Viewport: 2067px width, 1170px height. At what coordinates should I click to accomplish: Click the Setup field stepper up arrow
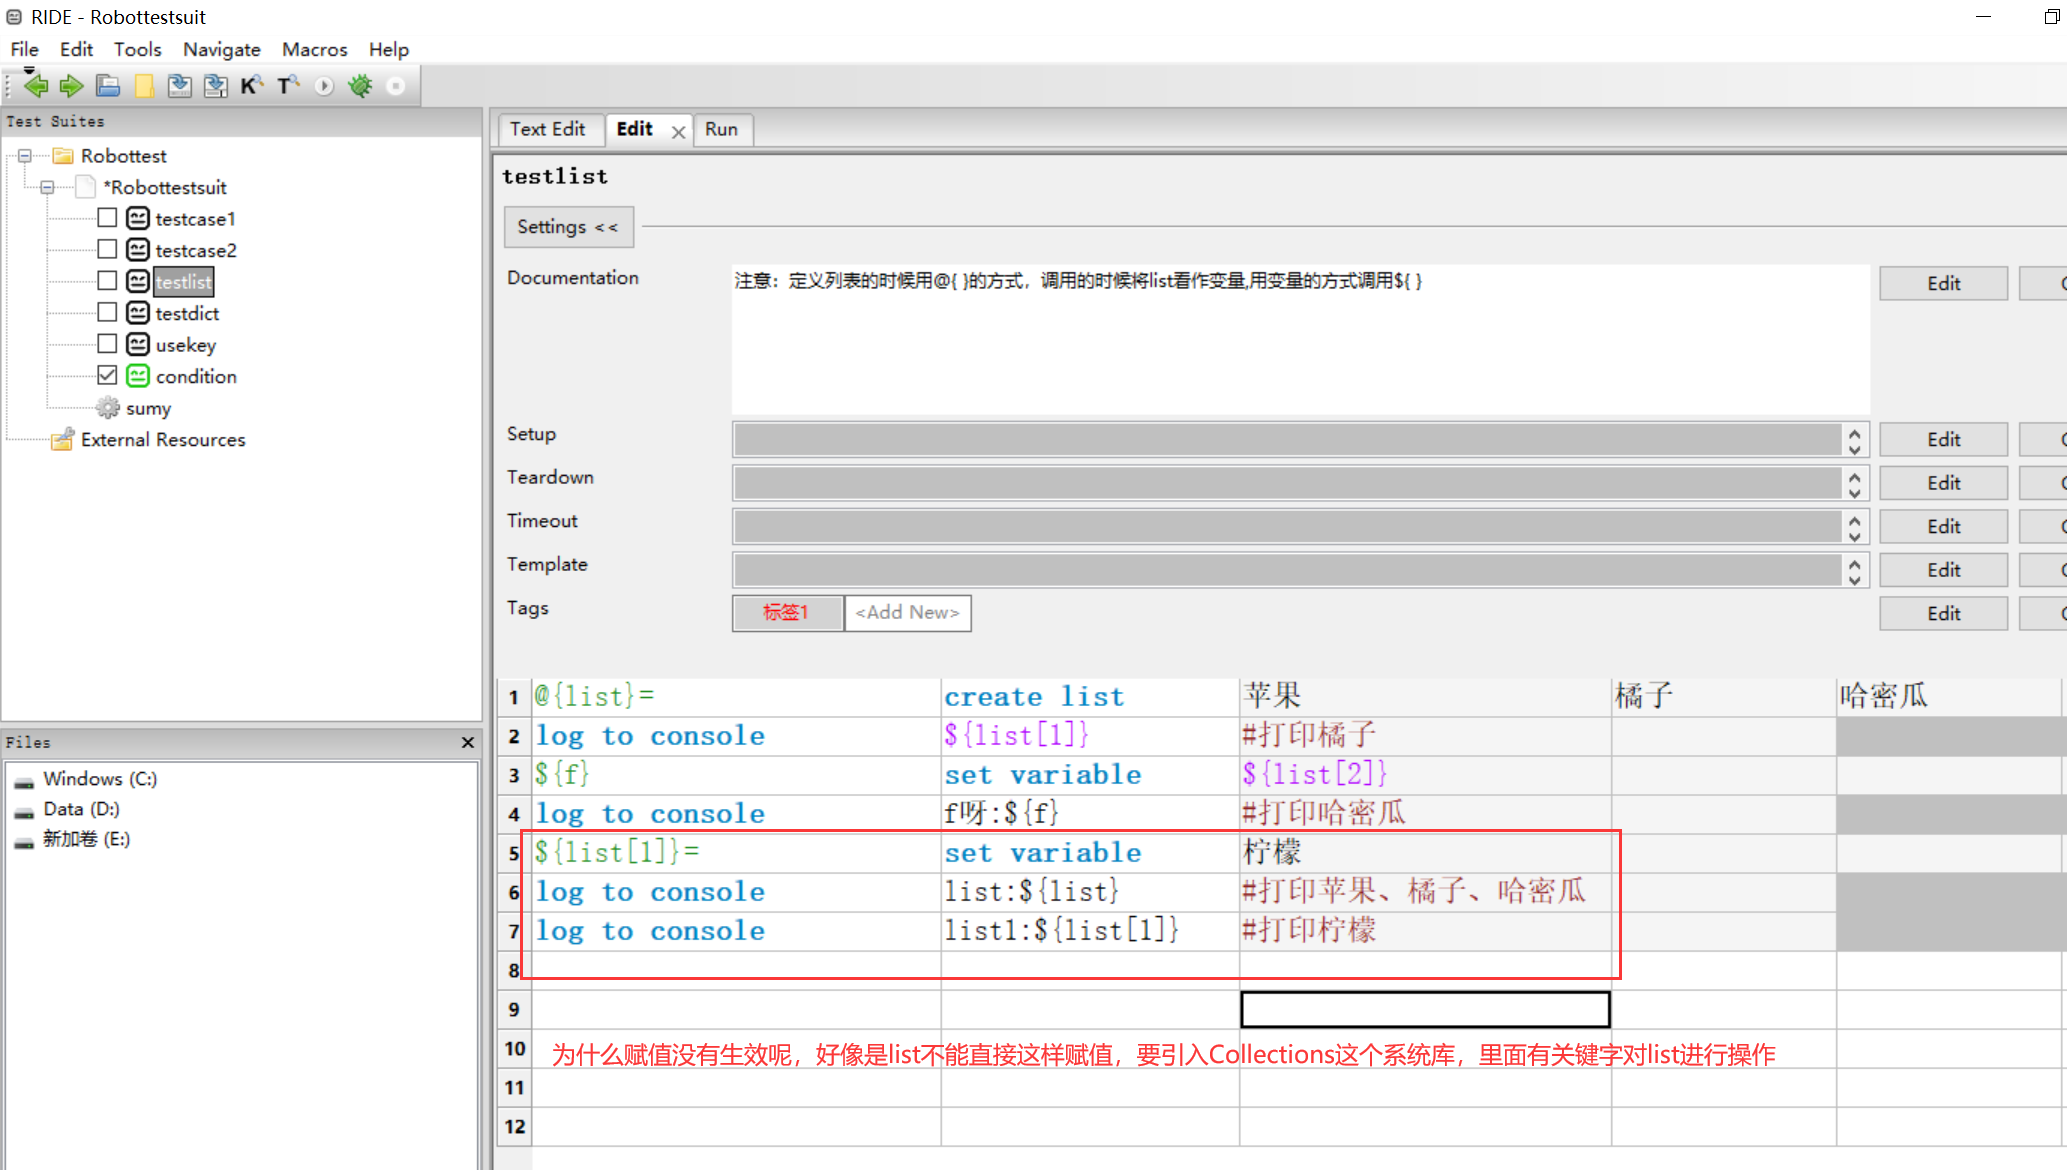[x=1854, y=433]
